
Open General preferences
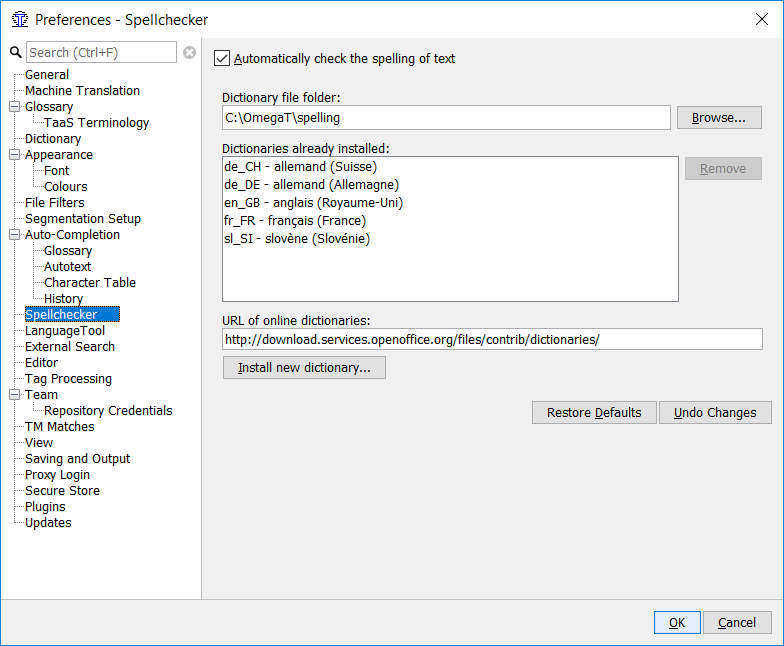point(47,74)
